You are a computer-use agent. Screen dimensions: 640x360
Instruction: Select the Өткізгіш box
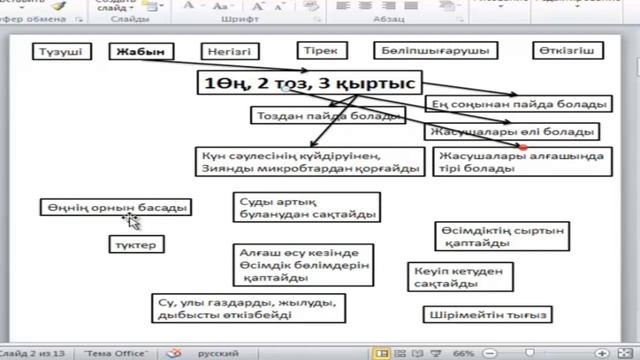pos(568,50)
